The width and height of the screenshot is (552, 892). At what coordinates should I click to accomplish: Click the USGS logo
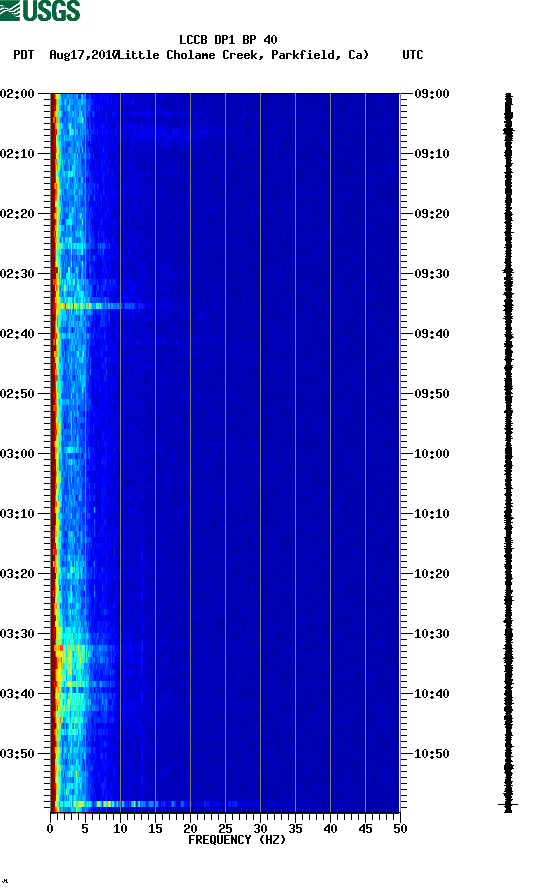click(40, 10)
